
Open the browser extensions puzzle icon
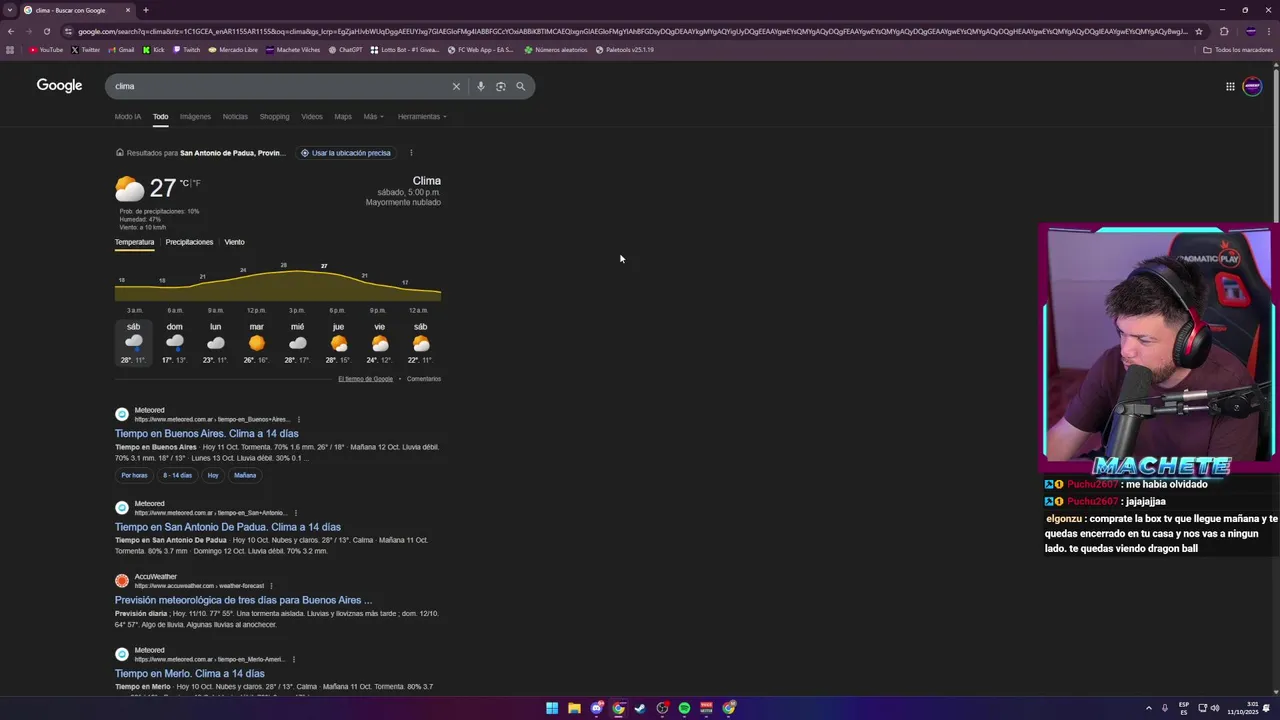[1224, 31]
